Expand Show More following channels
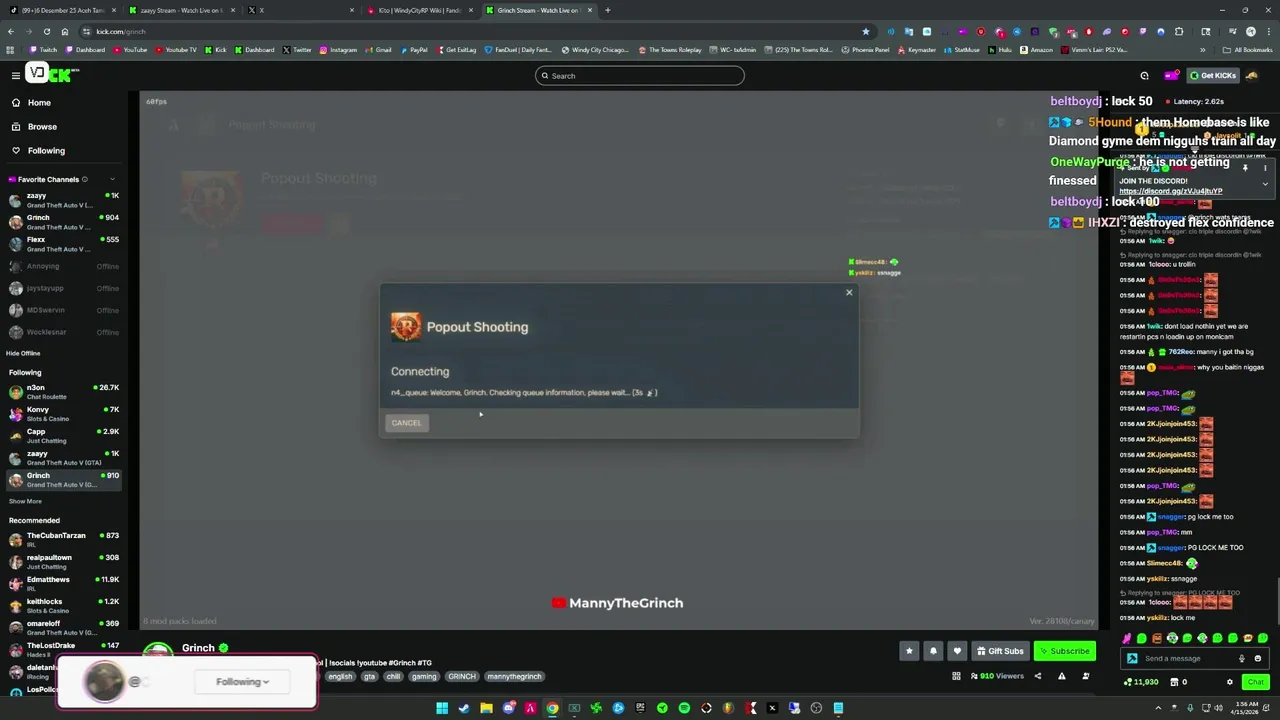1280x720 pixels. [x=25, y=501]
